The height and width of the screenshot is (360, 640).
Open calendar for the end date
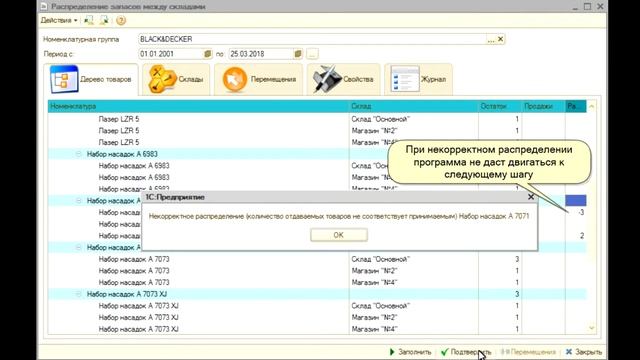[298, 54]
